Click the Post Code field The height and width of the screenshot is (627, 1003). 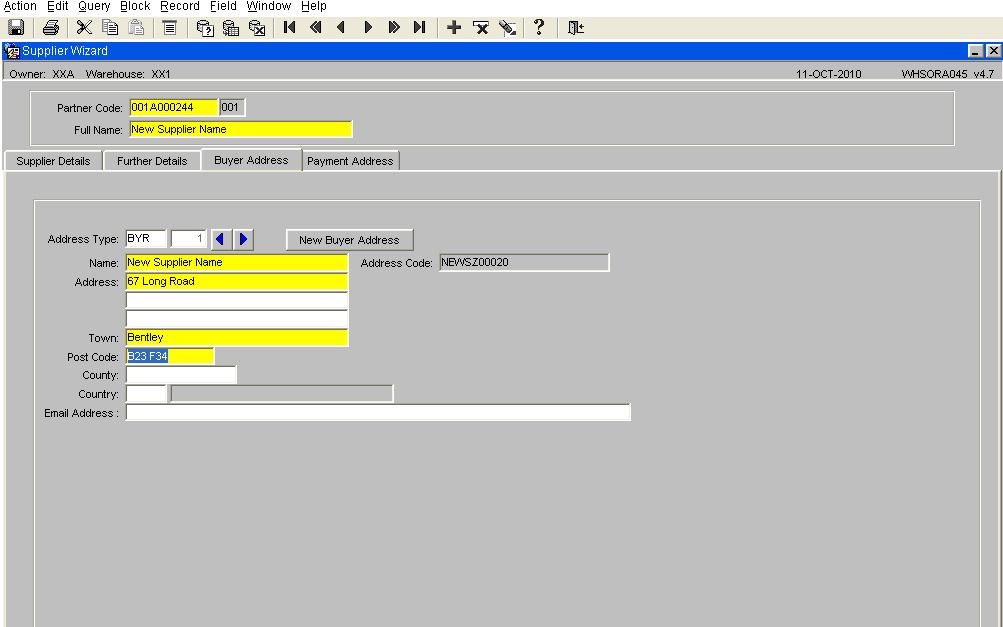170,356
